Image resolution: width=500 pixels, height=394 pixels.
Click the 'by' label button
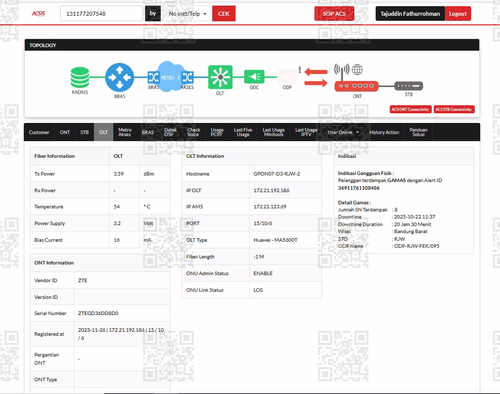point(153,14)
